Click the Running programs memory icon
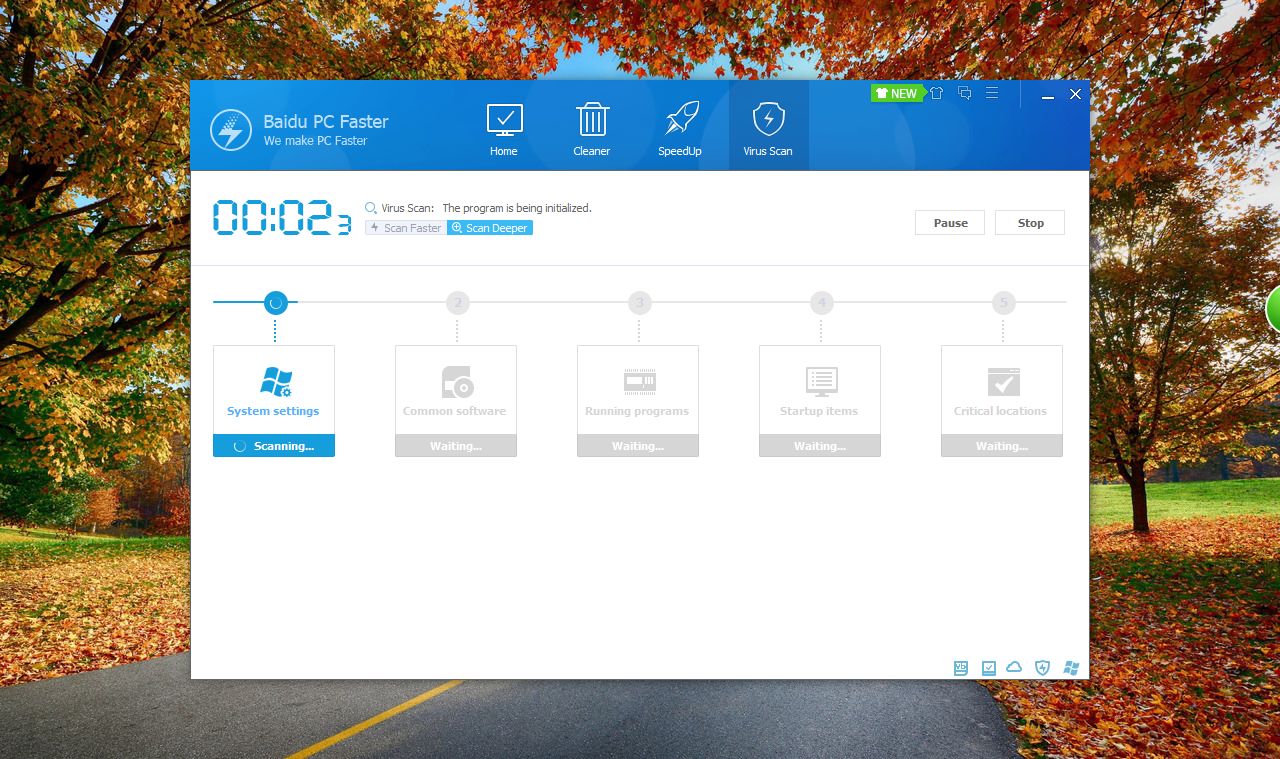The height and width of the screenshot is (759, 1280). [639, 382]
